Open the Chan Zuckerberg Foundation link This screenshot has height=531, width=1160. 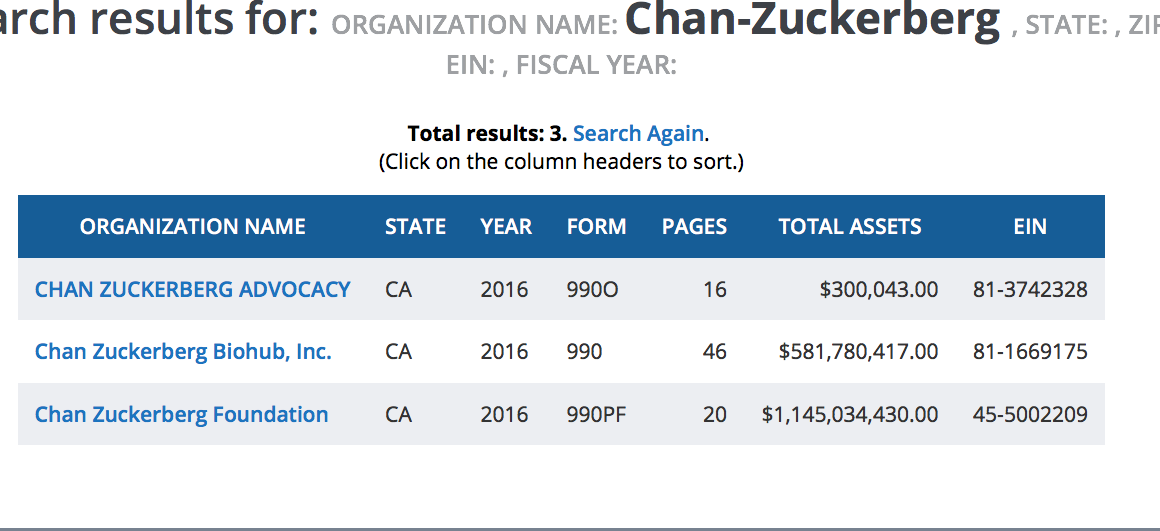182,414
